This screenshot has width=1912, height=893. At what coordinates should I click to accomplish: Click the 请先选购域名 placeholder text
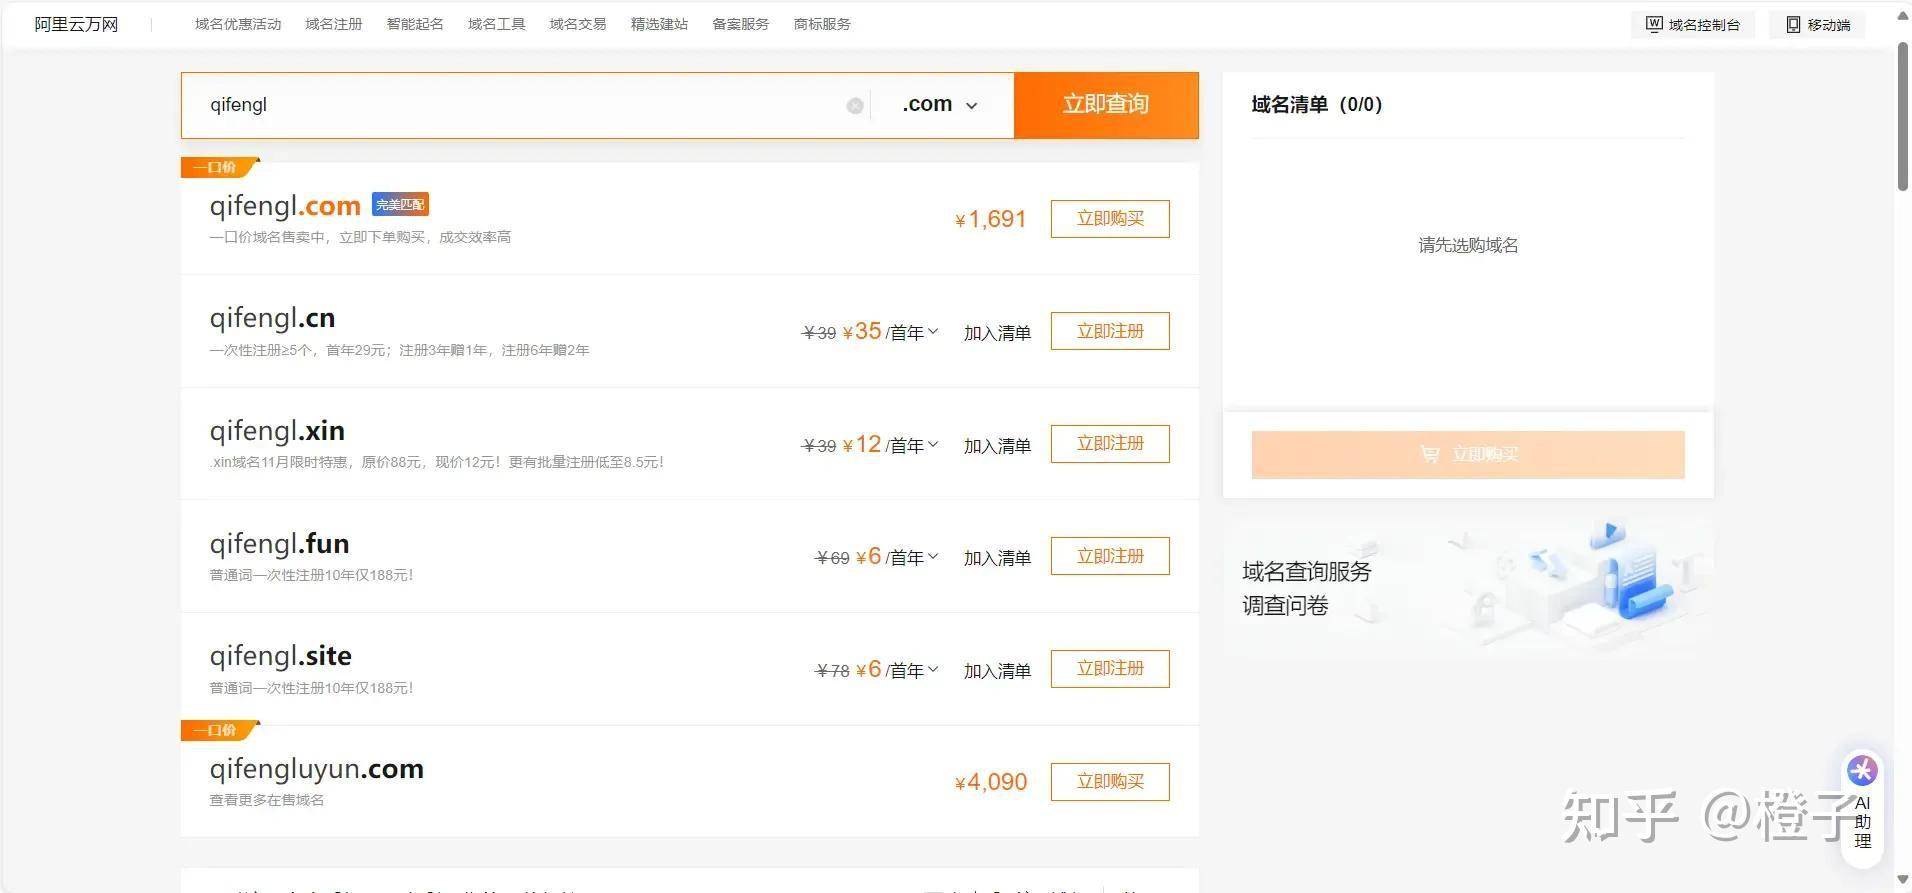pyautogui.click(x=1468, y=245)
